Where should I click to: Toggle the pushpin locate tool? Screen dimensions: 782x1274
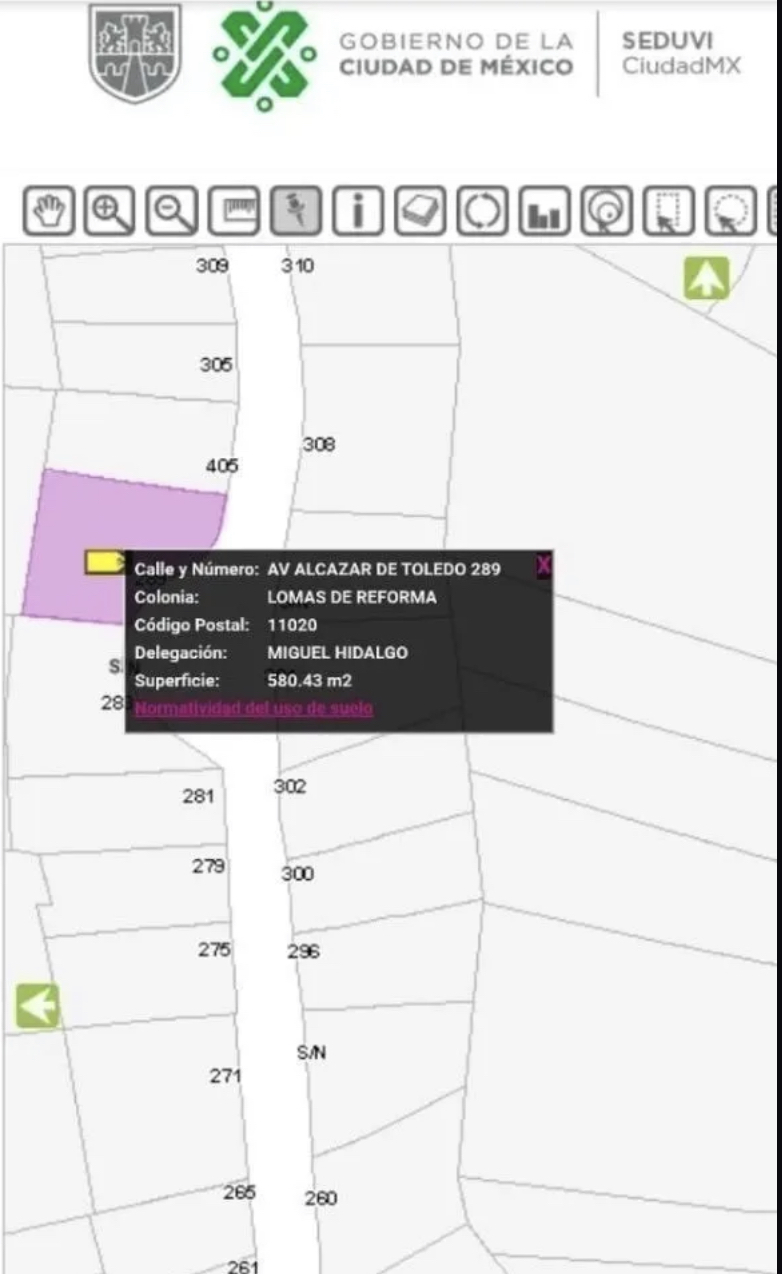(295, 211)
